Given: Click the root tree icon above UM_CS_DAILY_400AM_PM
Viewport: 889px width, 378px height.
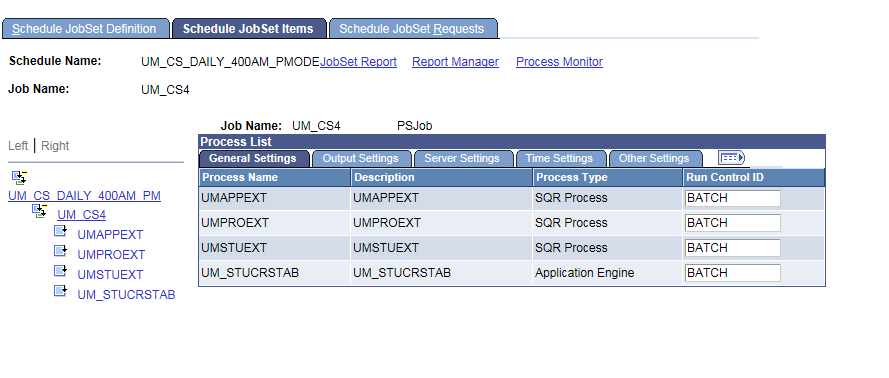Looking at the screenshot, I should tap(19, 177).
